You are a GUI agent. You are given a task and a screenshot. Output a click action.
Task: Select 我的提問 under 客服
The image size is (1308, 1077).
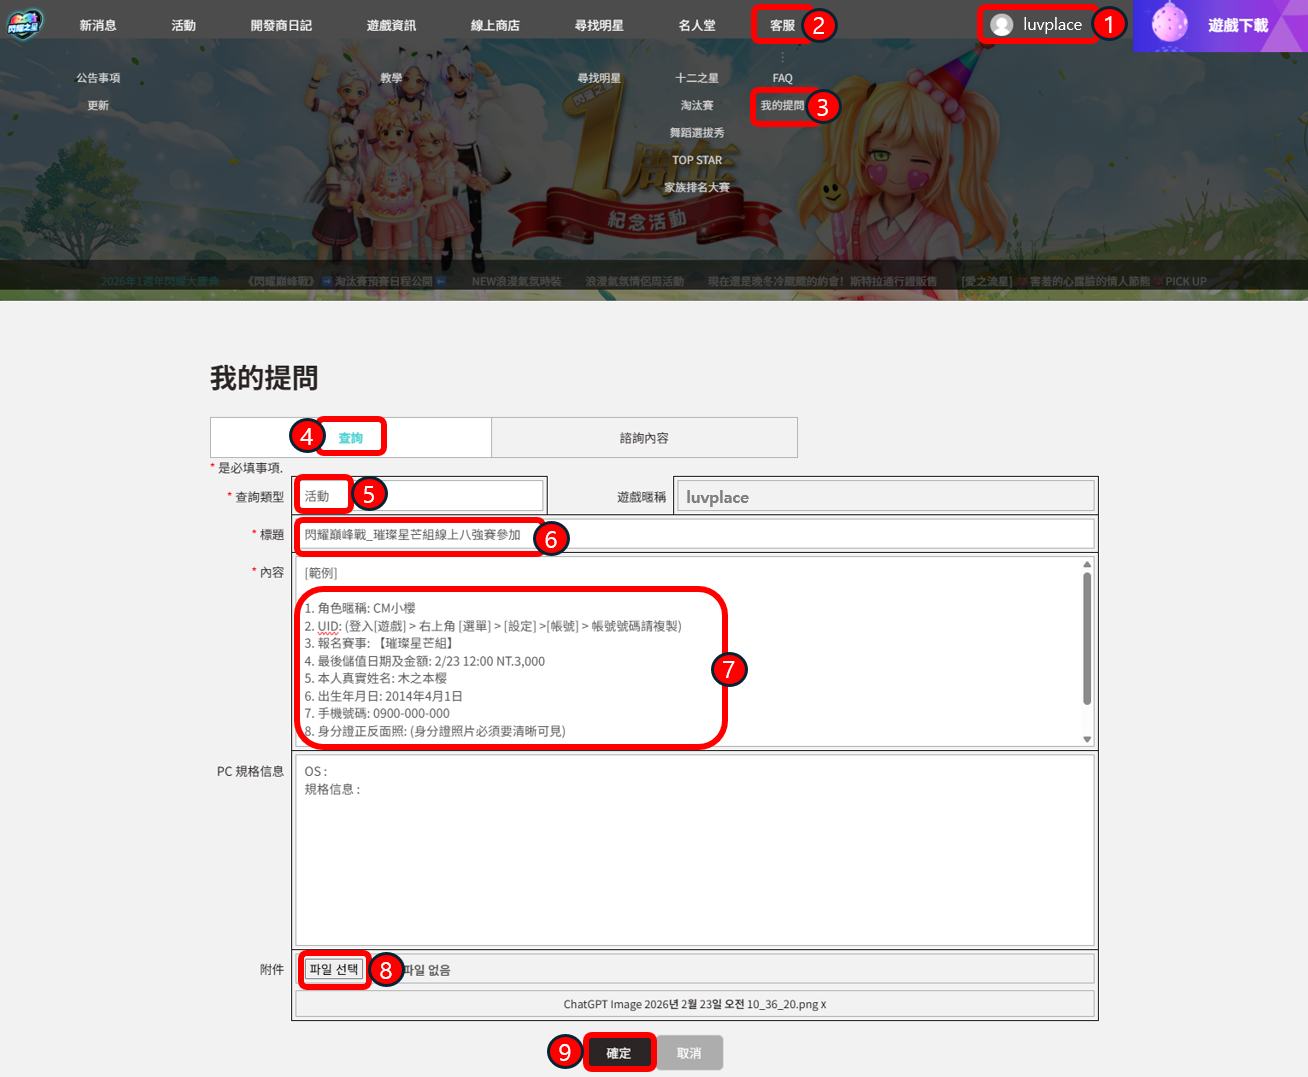point(782,106)
